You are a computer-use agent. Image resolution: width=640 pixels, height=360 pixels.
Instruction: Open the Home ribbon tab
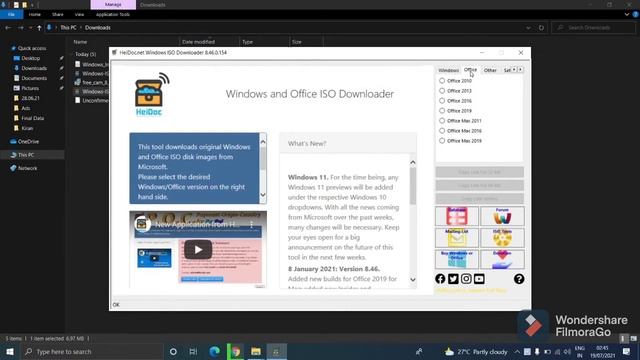coord(35,14)
